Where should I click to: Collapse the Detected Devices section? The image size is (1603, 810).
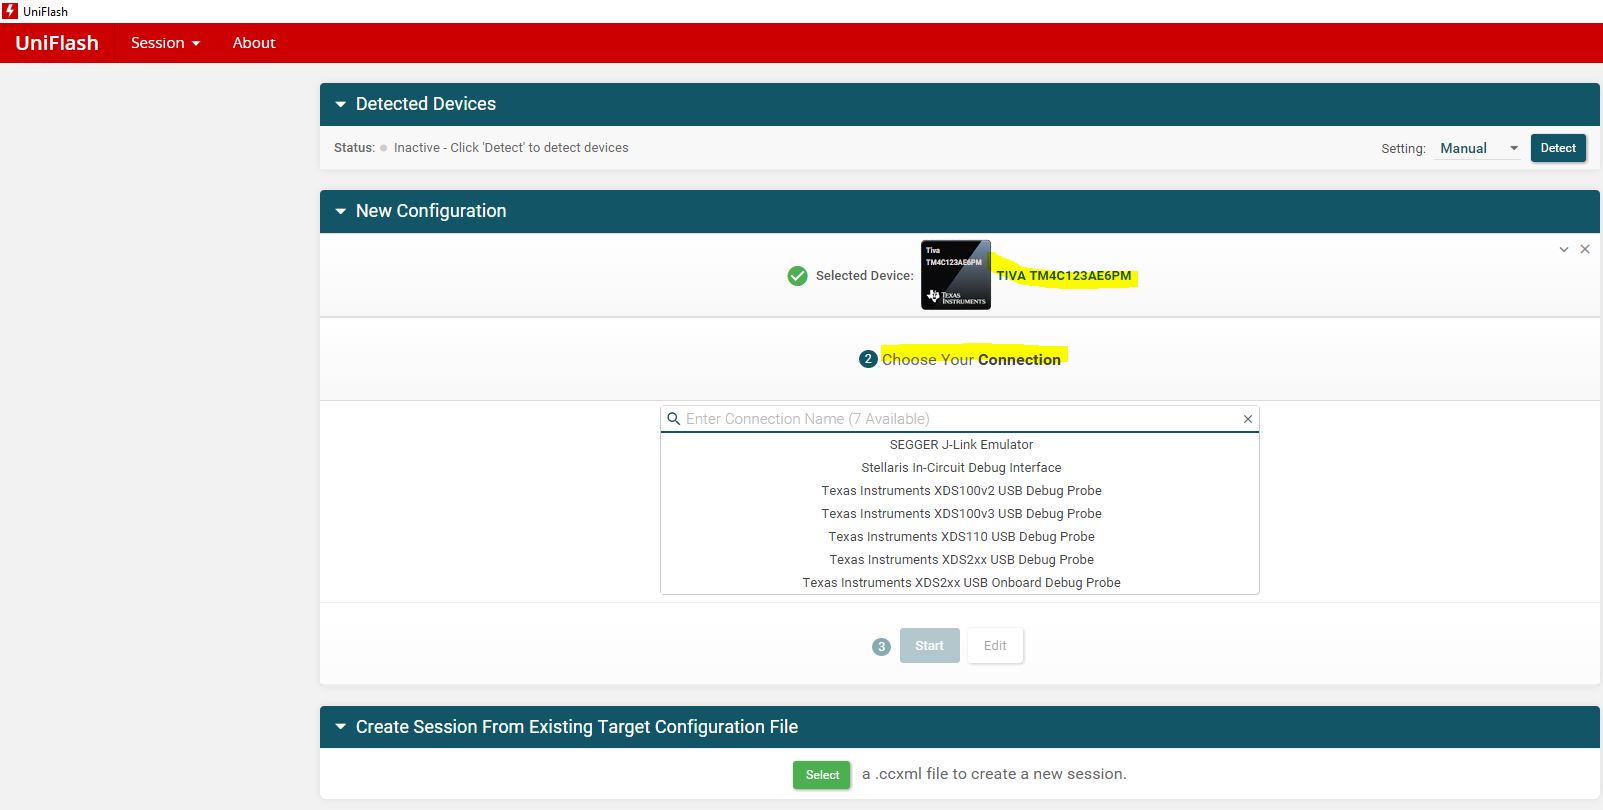pos(340,104)
